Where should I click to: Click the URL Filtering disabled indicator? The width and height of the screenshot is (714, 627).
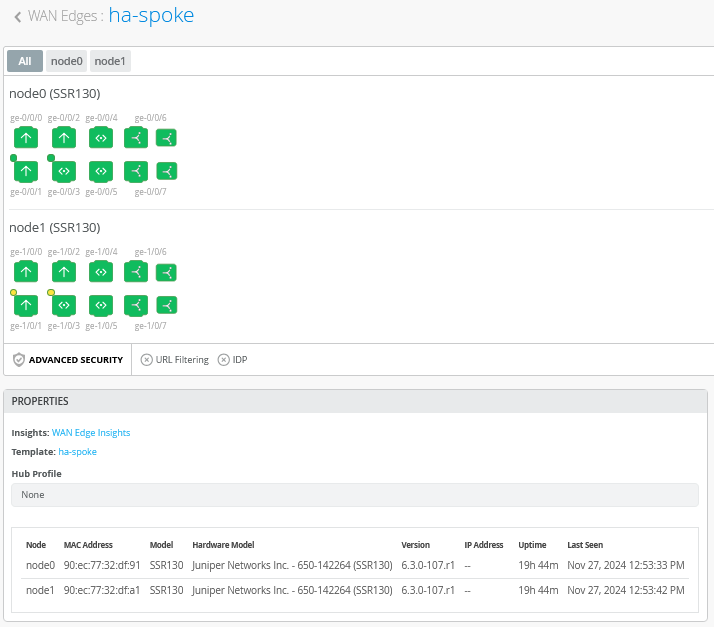(146, 360)
